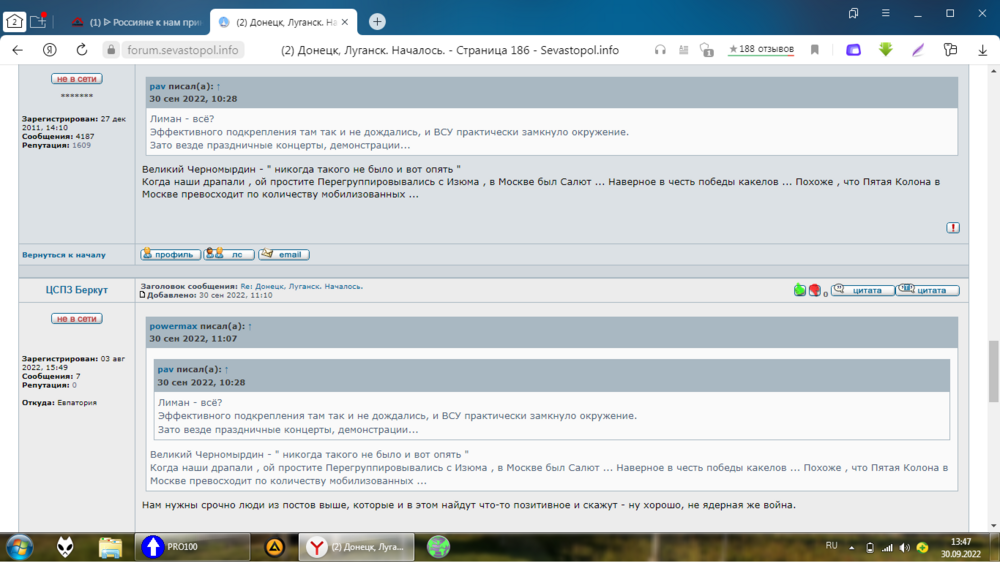Open the ЦСПЗ Беркут user profile link

77,290
